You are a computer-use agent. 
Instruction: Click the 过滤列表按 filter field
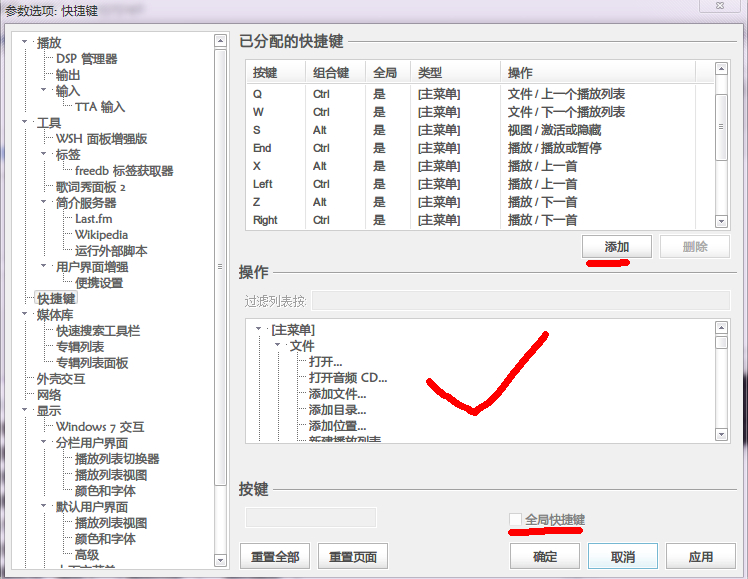[520, 301]
